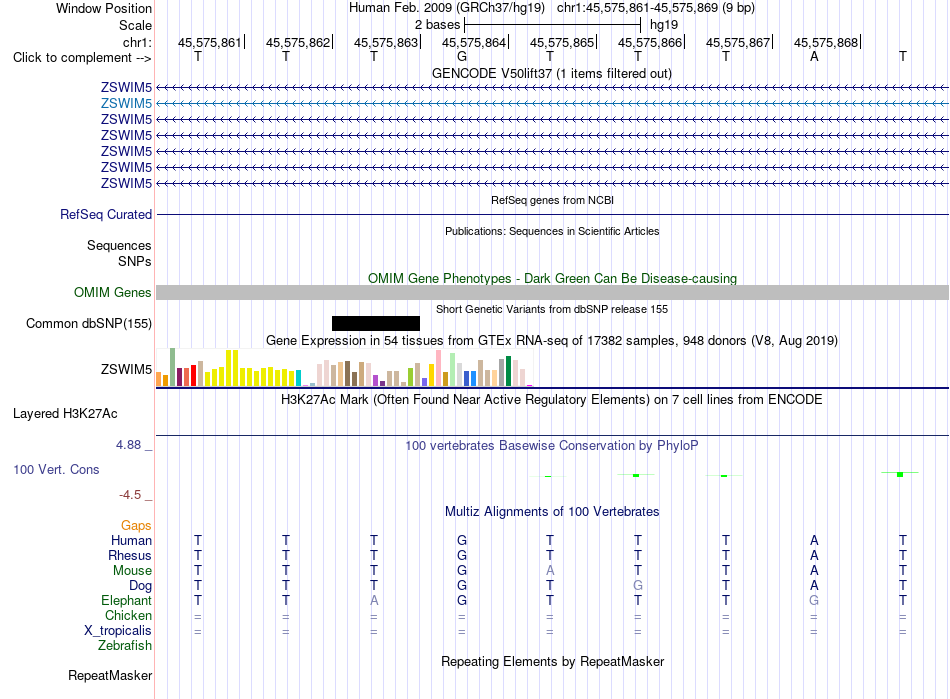Click the SNPs track label

click(x=135, y=261)
